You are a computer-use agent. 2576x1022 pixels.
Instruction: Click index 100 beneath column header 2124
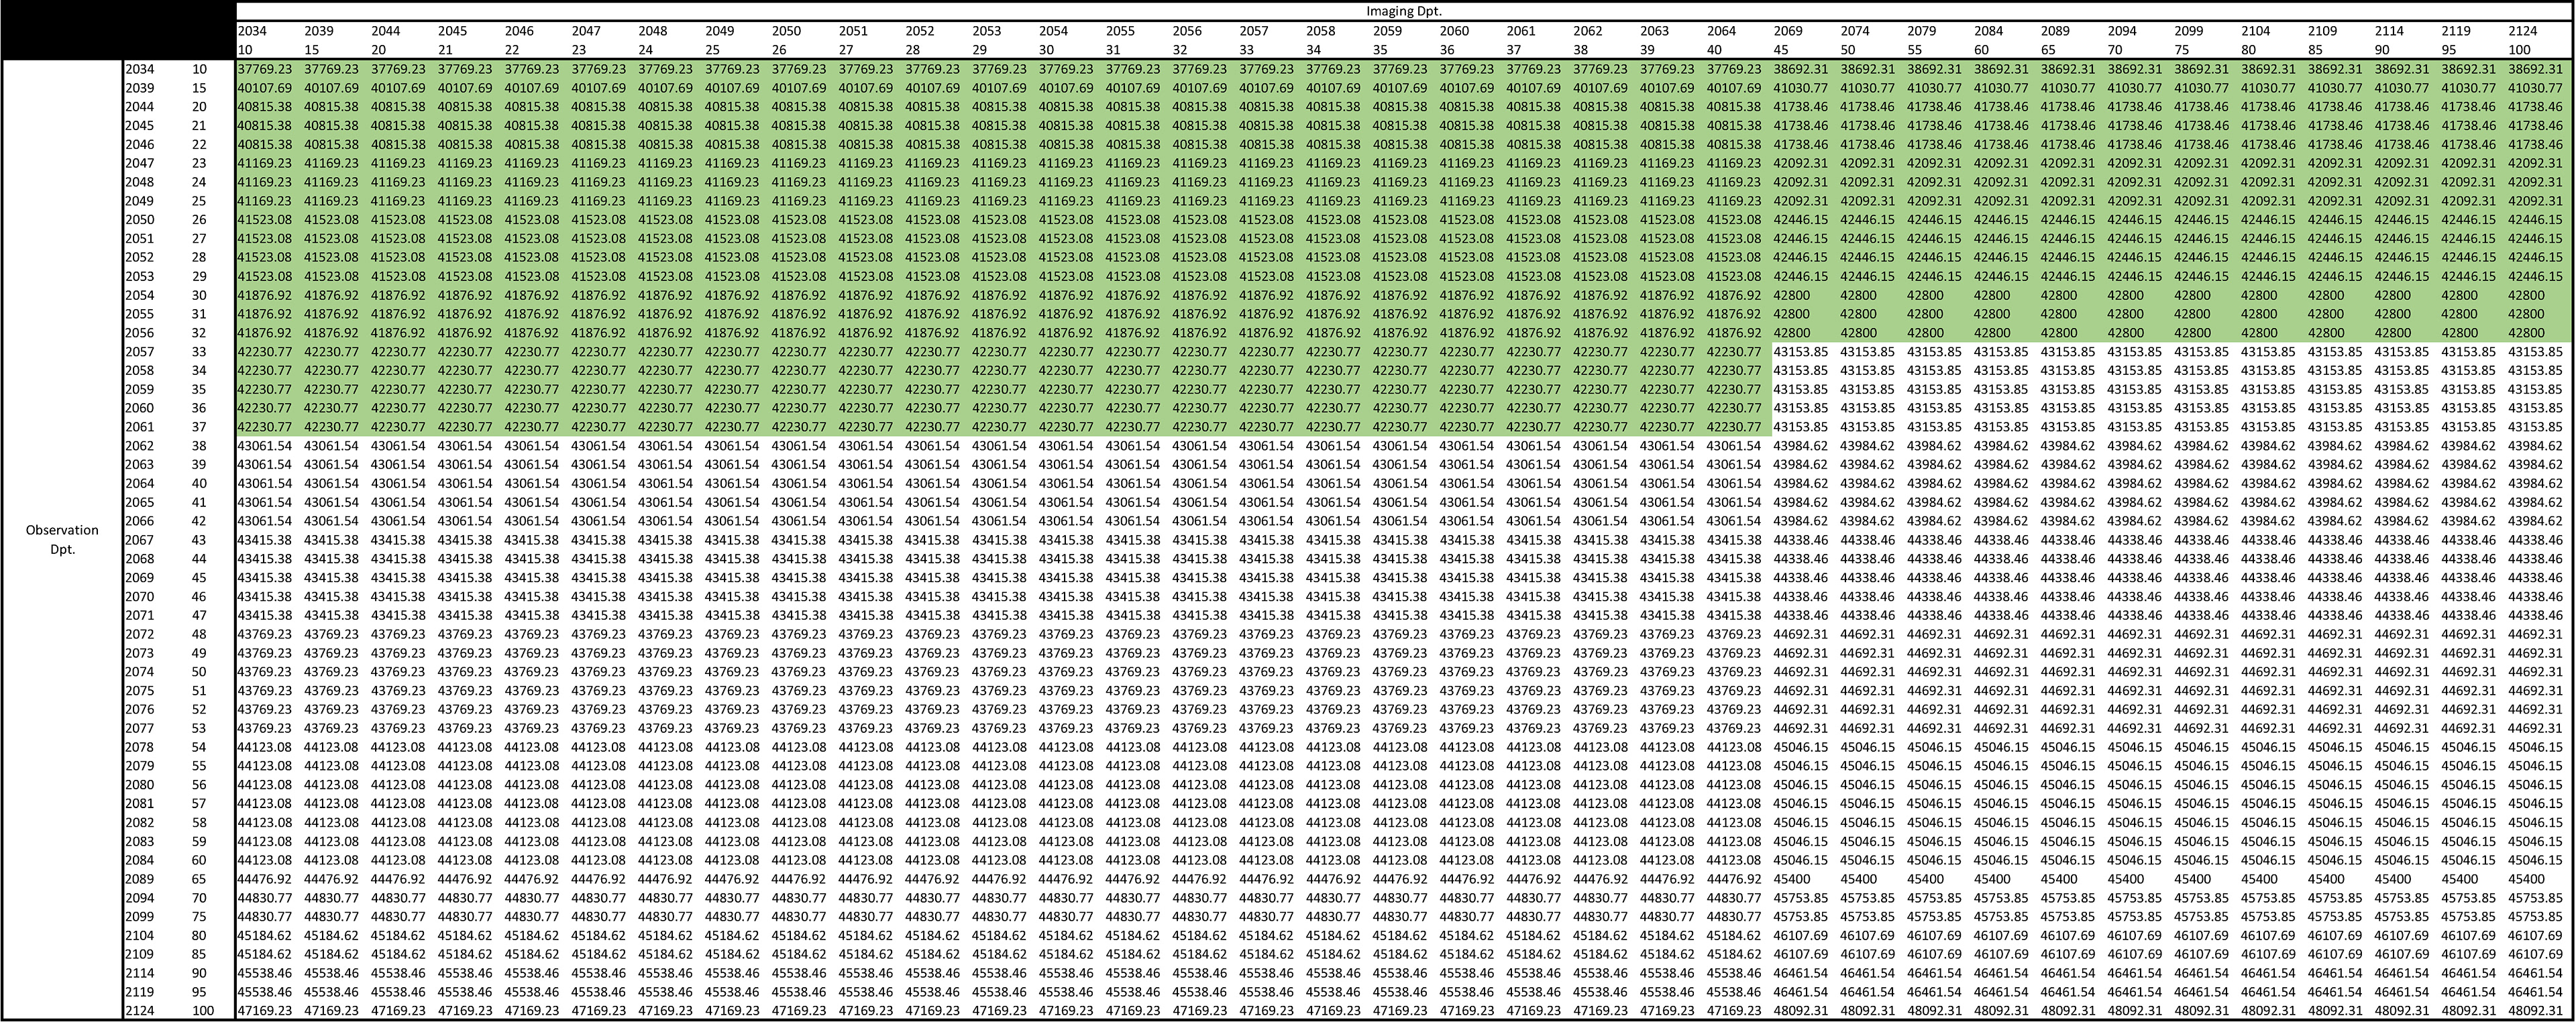[2520, 50]
